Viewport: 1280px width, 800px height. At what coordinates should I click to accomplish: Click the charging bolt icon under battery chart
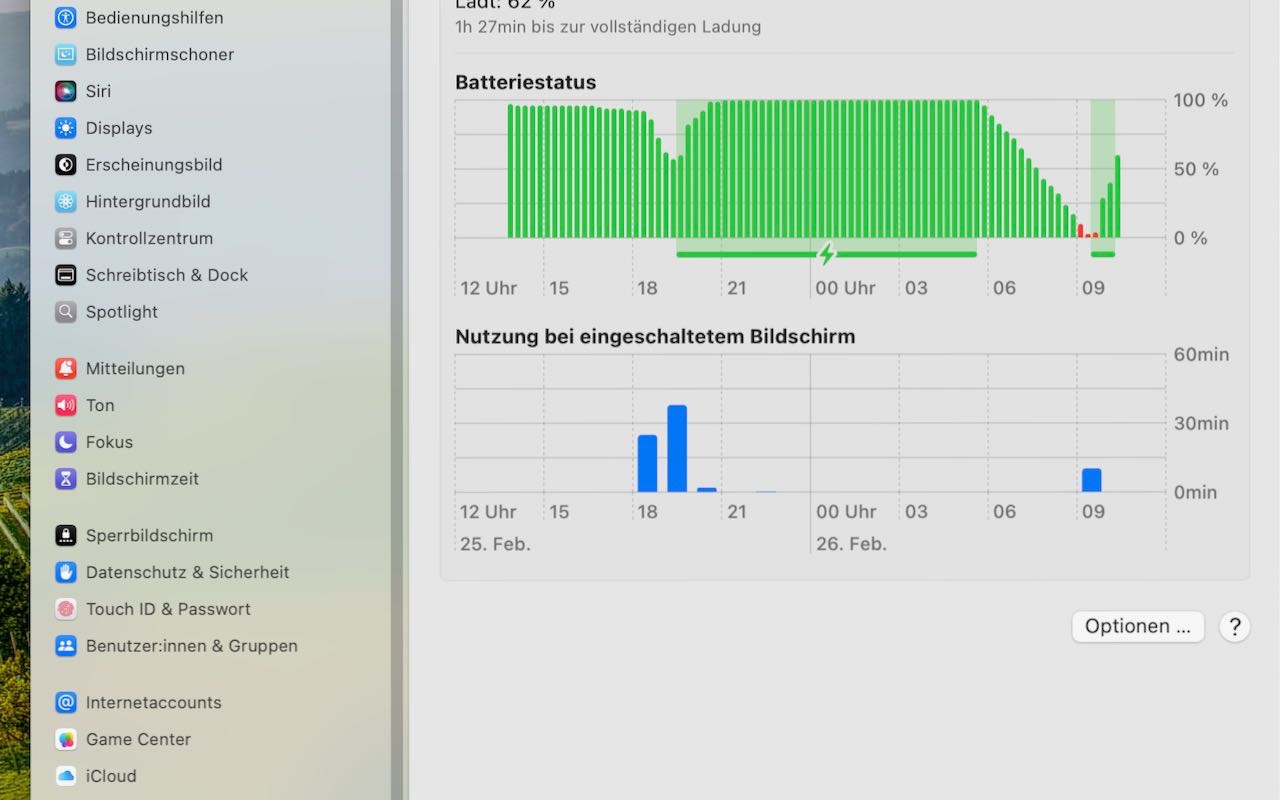[x=826, y=254]
